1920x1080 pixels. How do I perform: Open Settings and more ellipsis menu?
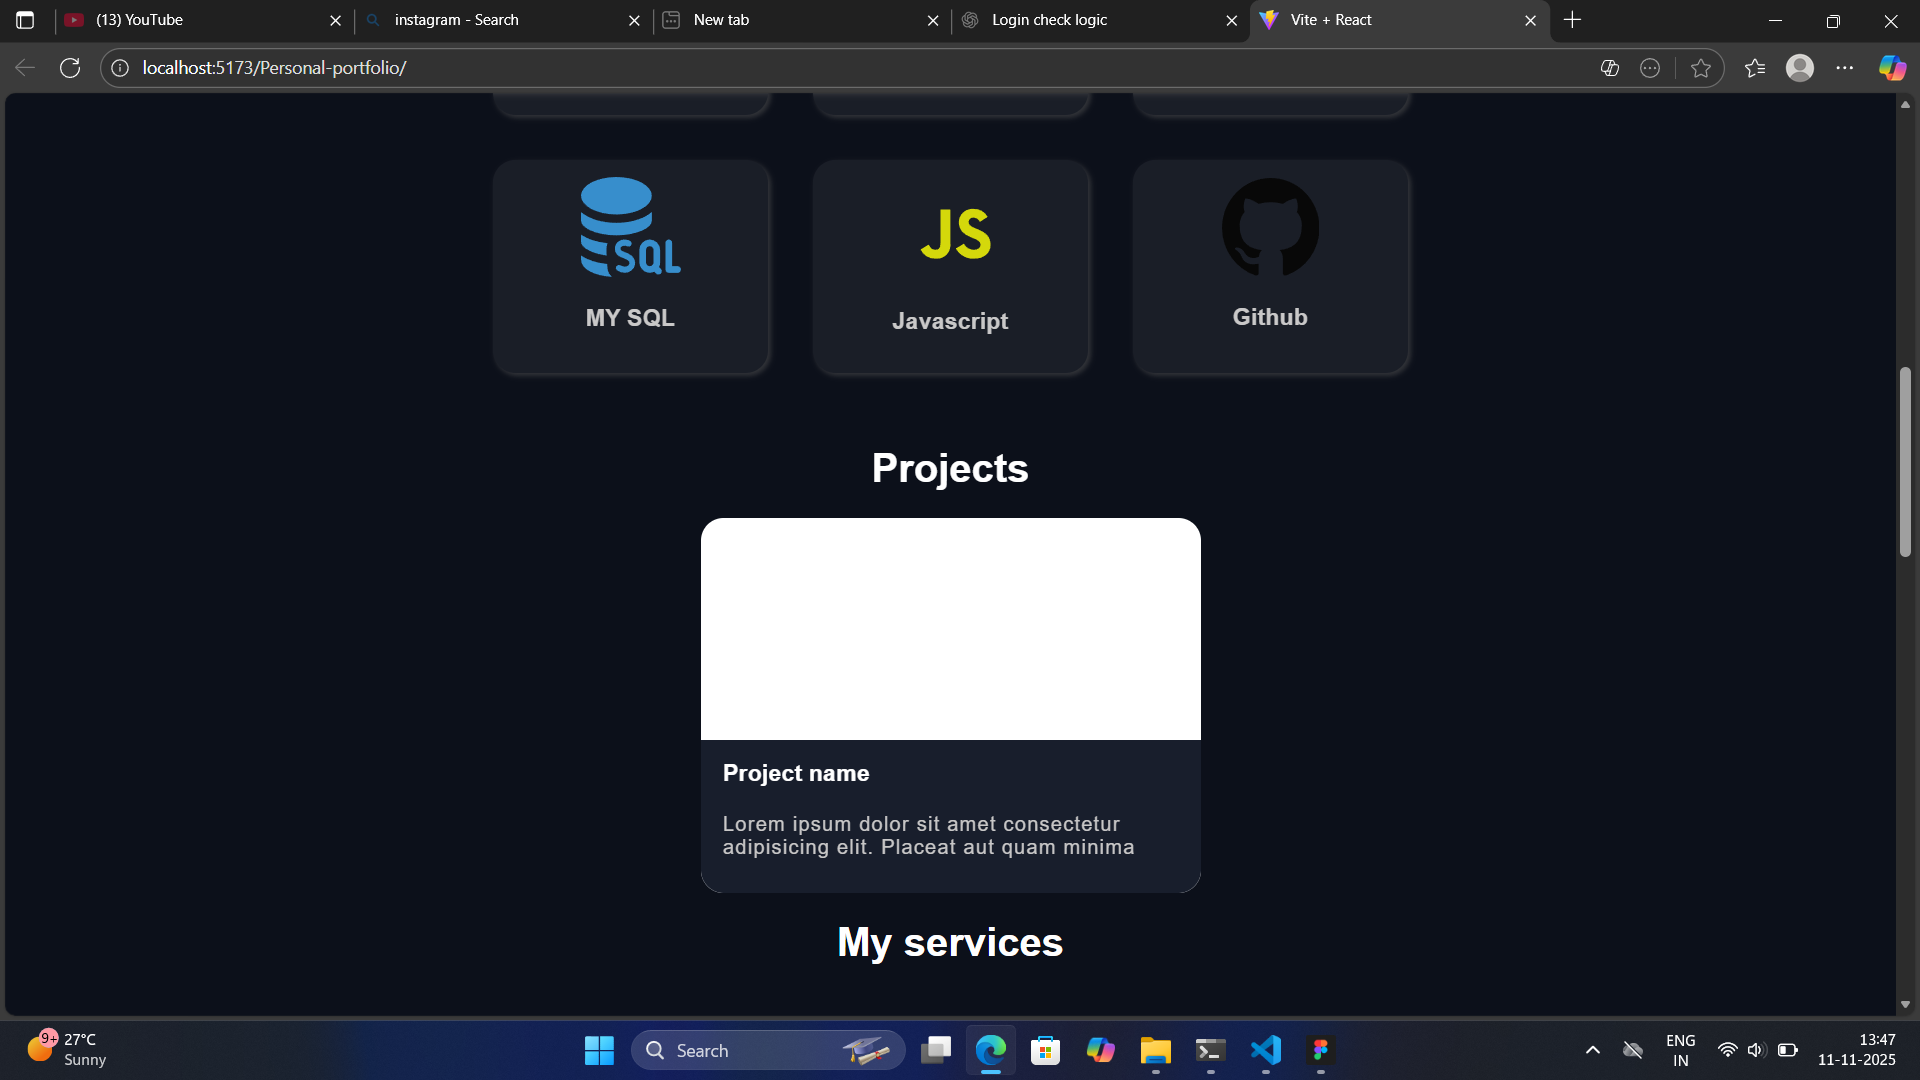[1845, 68]
